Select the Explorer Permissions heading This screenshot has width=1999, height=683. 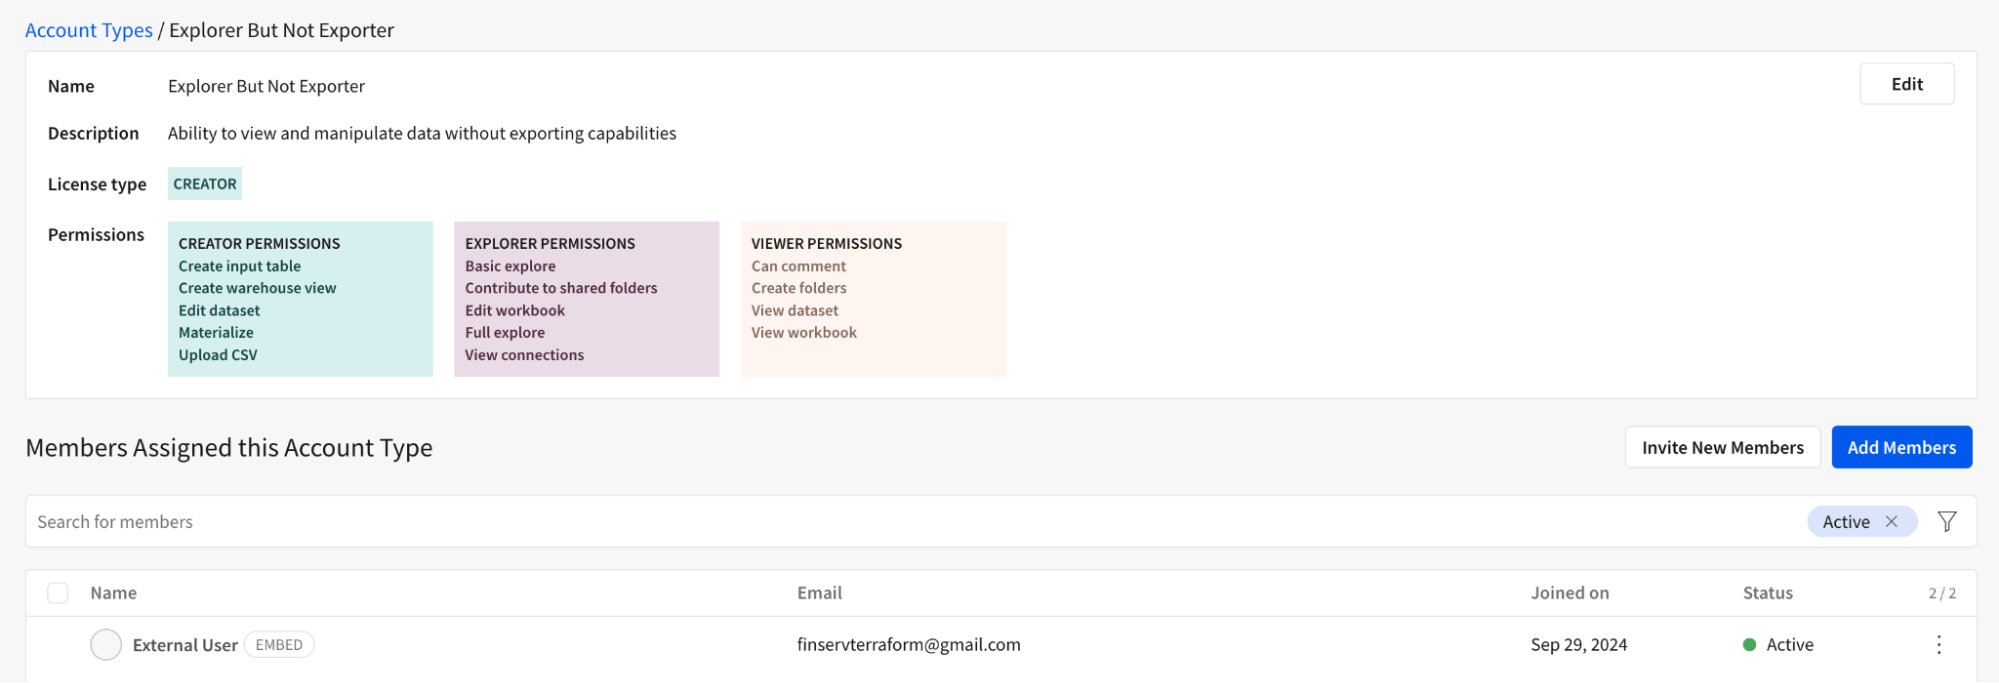(x=550, y=243)
